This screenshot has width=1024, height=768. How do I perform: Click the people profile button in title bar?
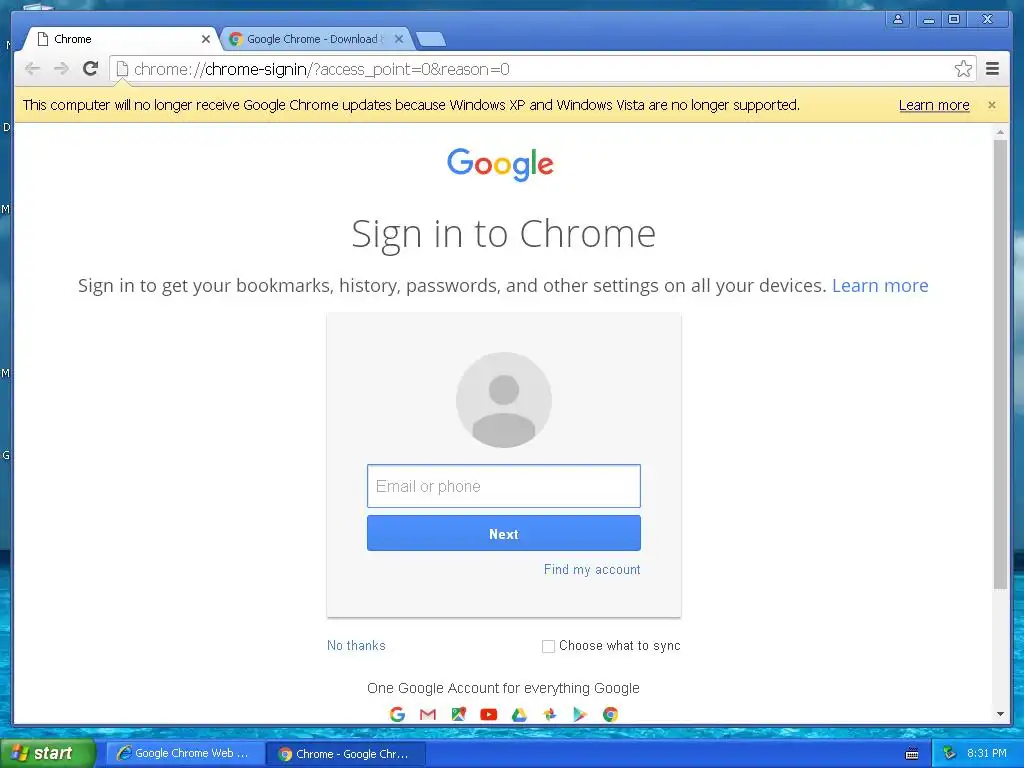(898, 19)
